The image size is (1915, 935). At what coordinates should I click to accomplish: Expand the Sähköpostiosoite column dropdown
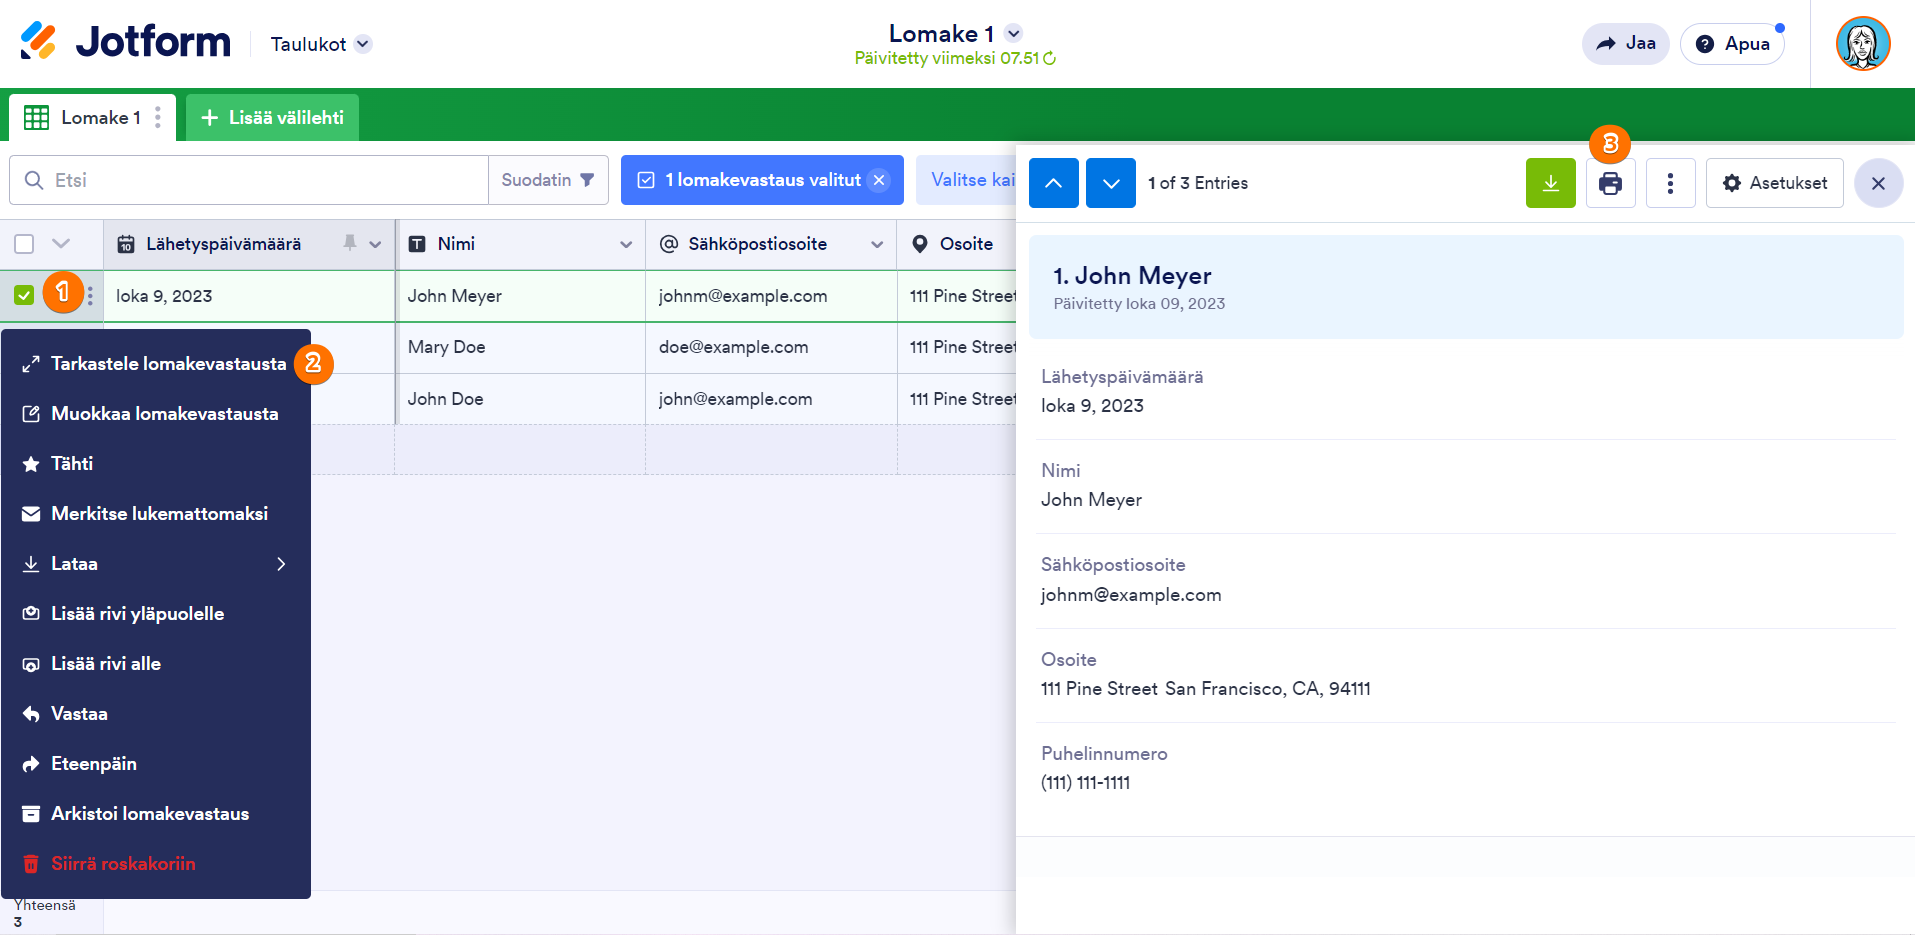[x=877, y=245]
